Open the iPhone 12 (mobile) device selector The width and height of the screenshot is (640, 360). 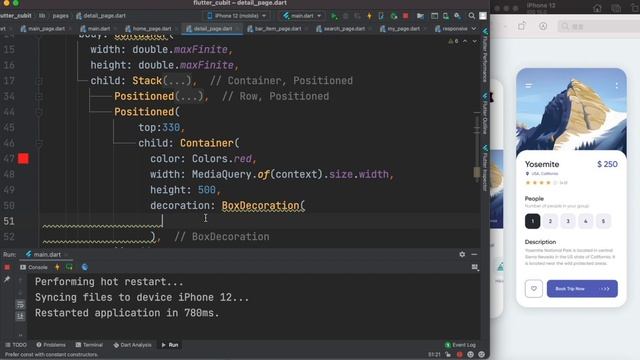pos(237,16)
